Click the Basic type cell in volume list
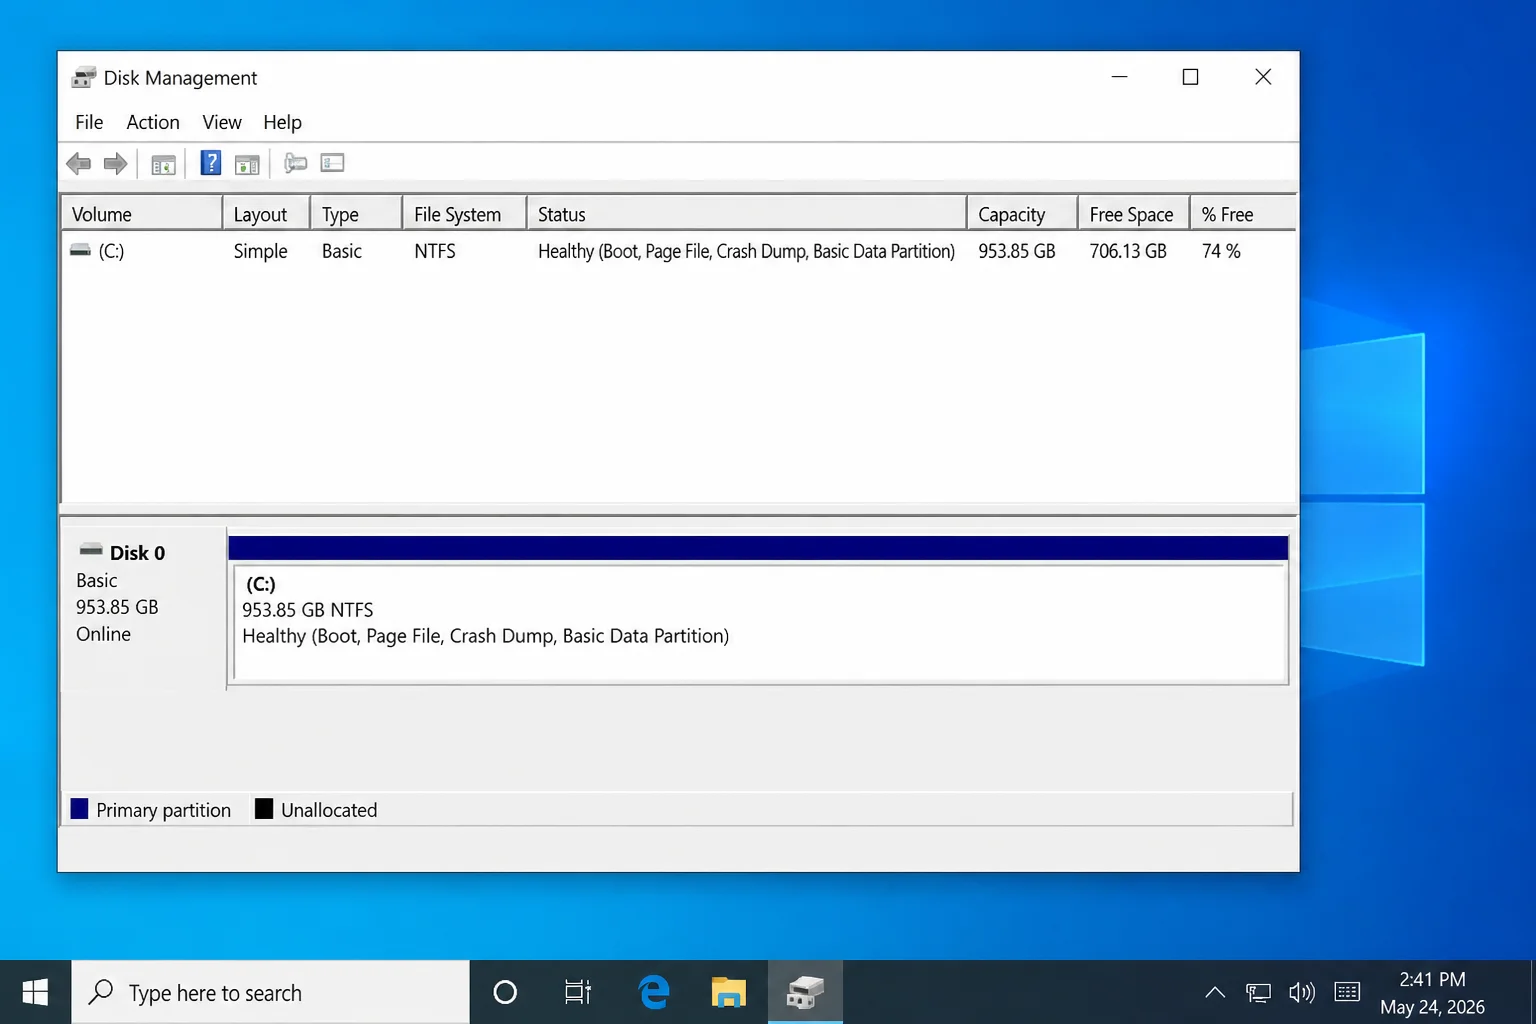1536x1024 pixels. [x=342, y=251]
